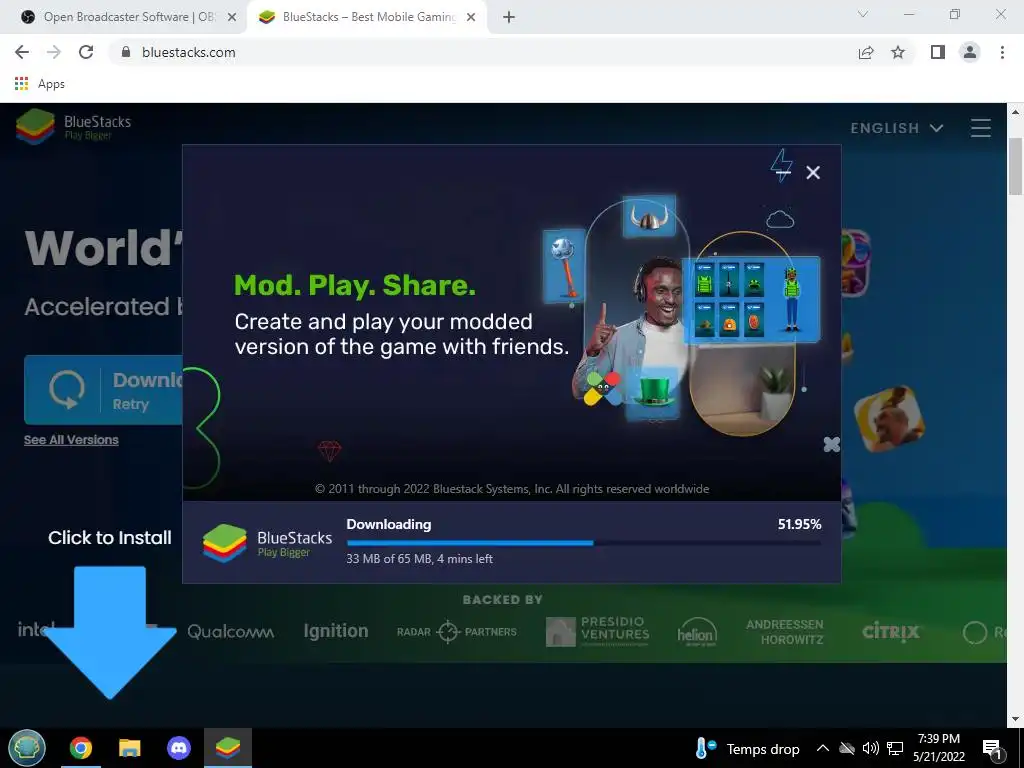Click the BlueStacks logo in download panel
Screen dimensions: 1024x768
click(x=267, y=543)
